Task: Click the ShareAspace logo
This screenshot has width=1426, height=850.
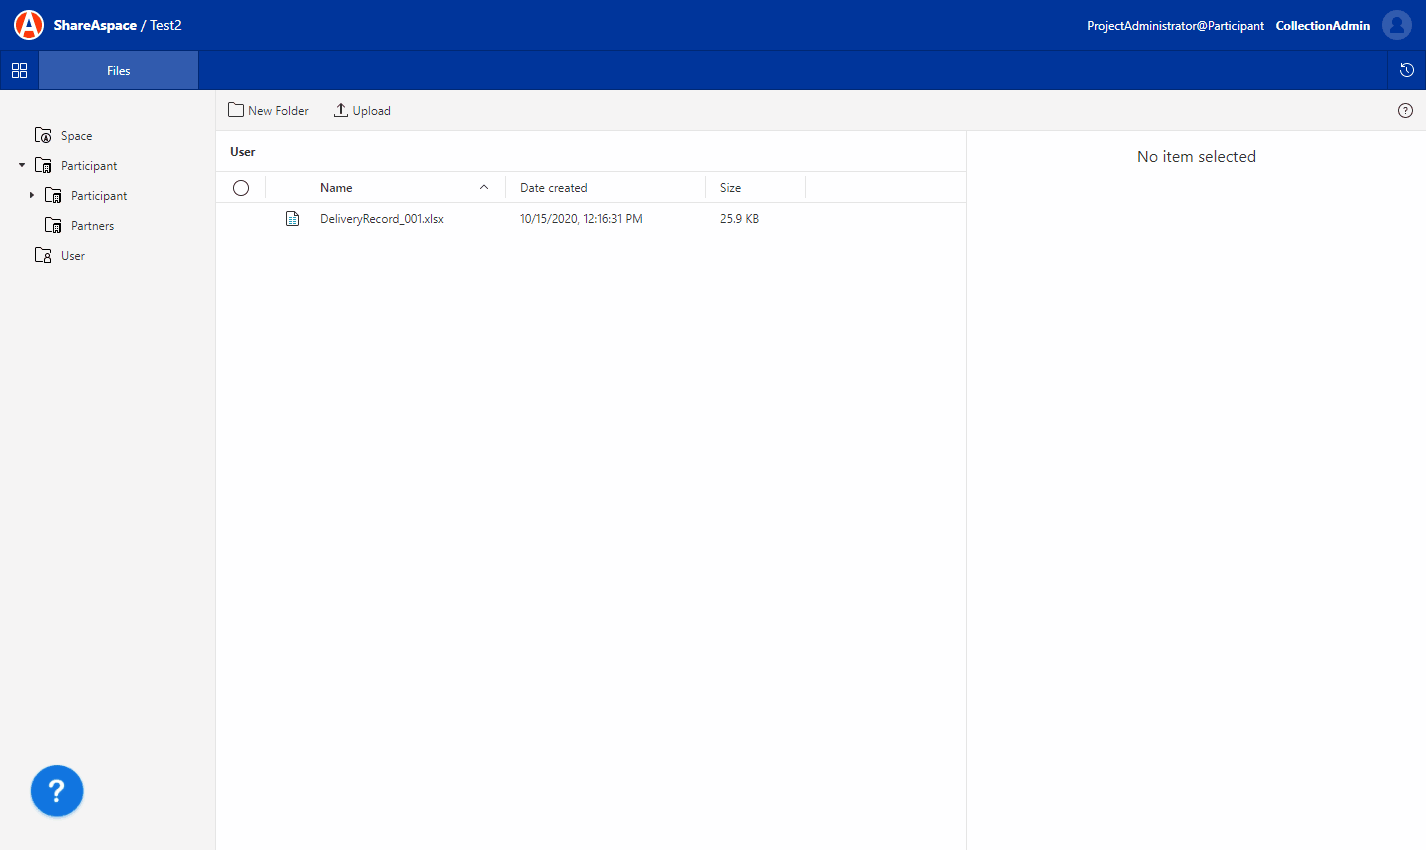Action: (x=28, y=24)
